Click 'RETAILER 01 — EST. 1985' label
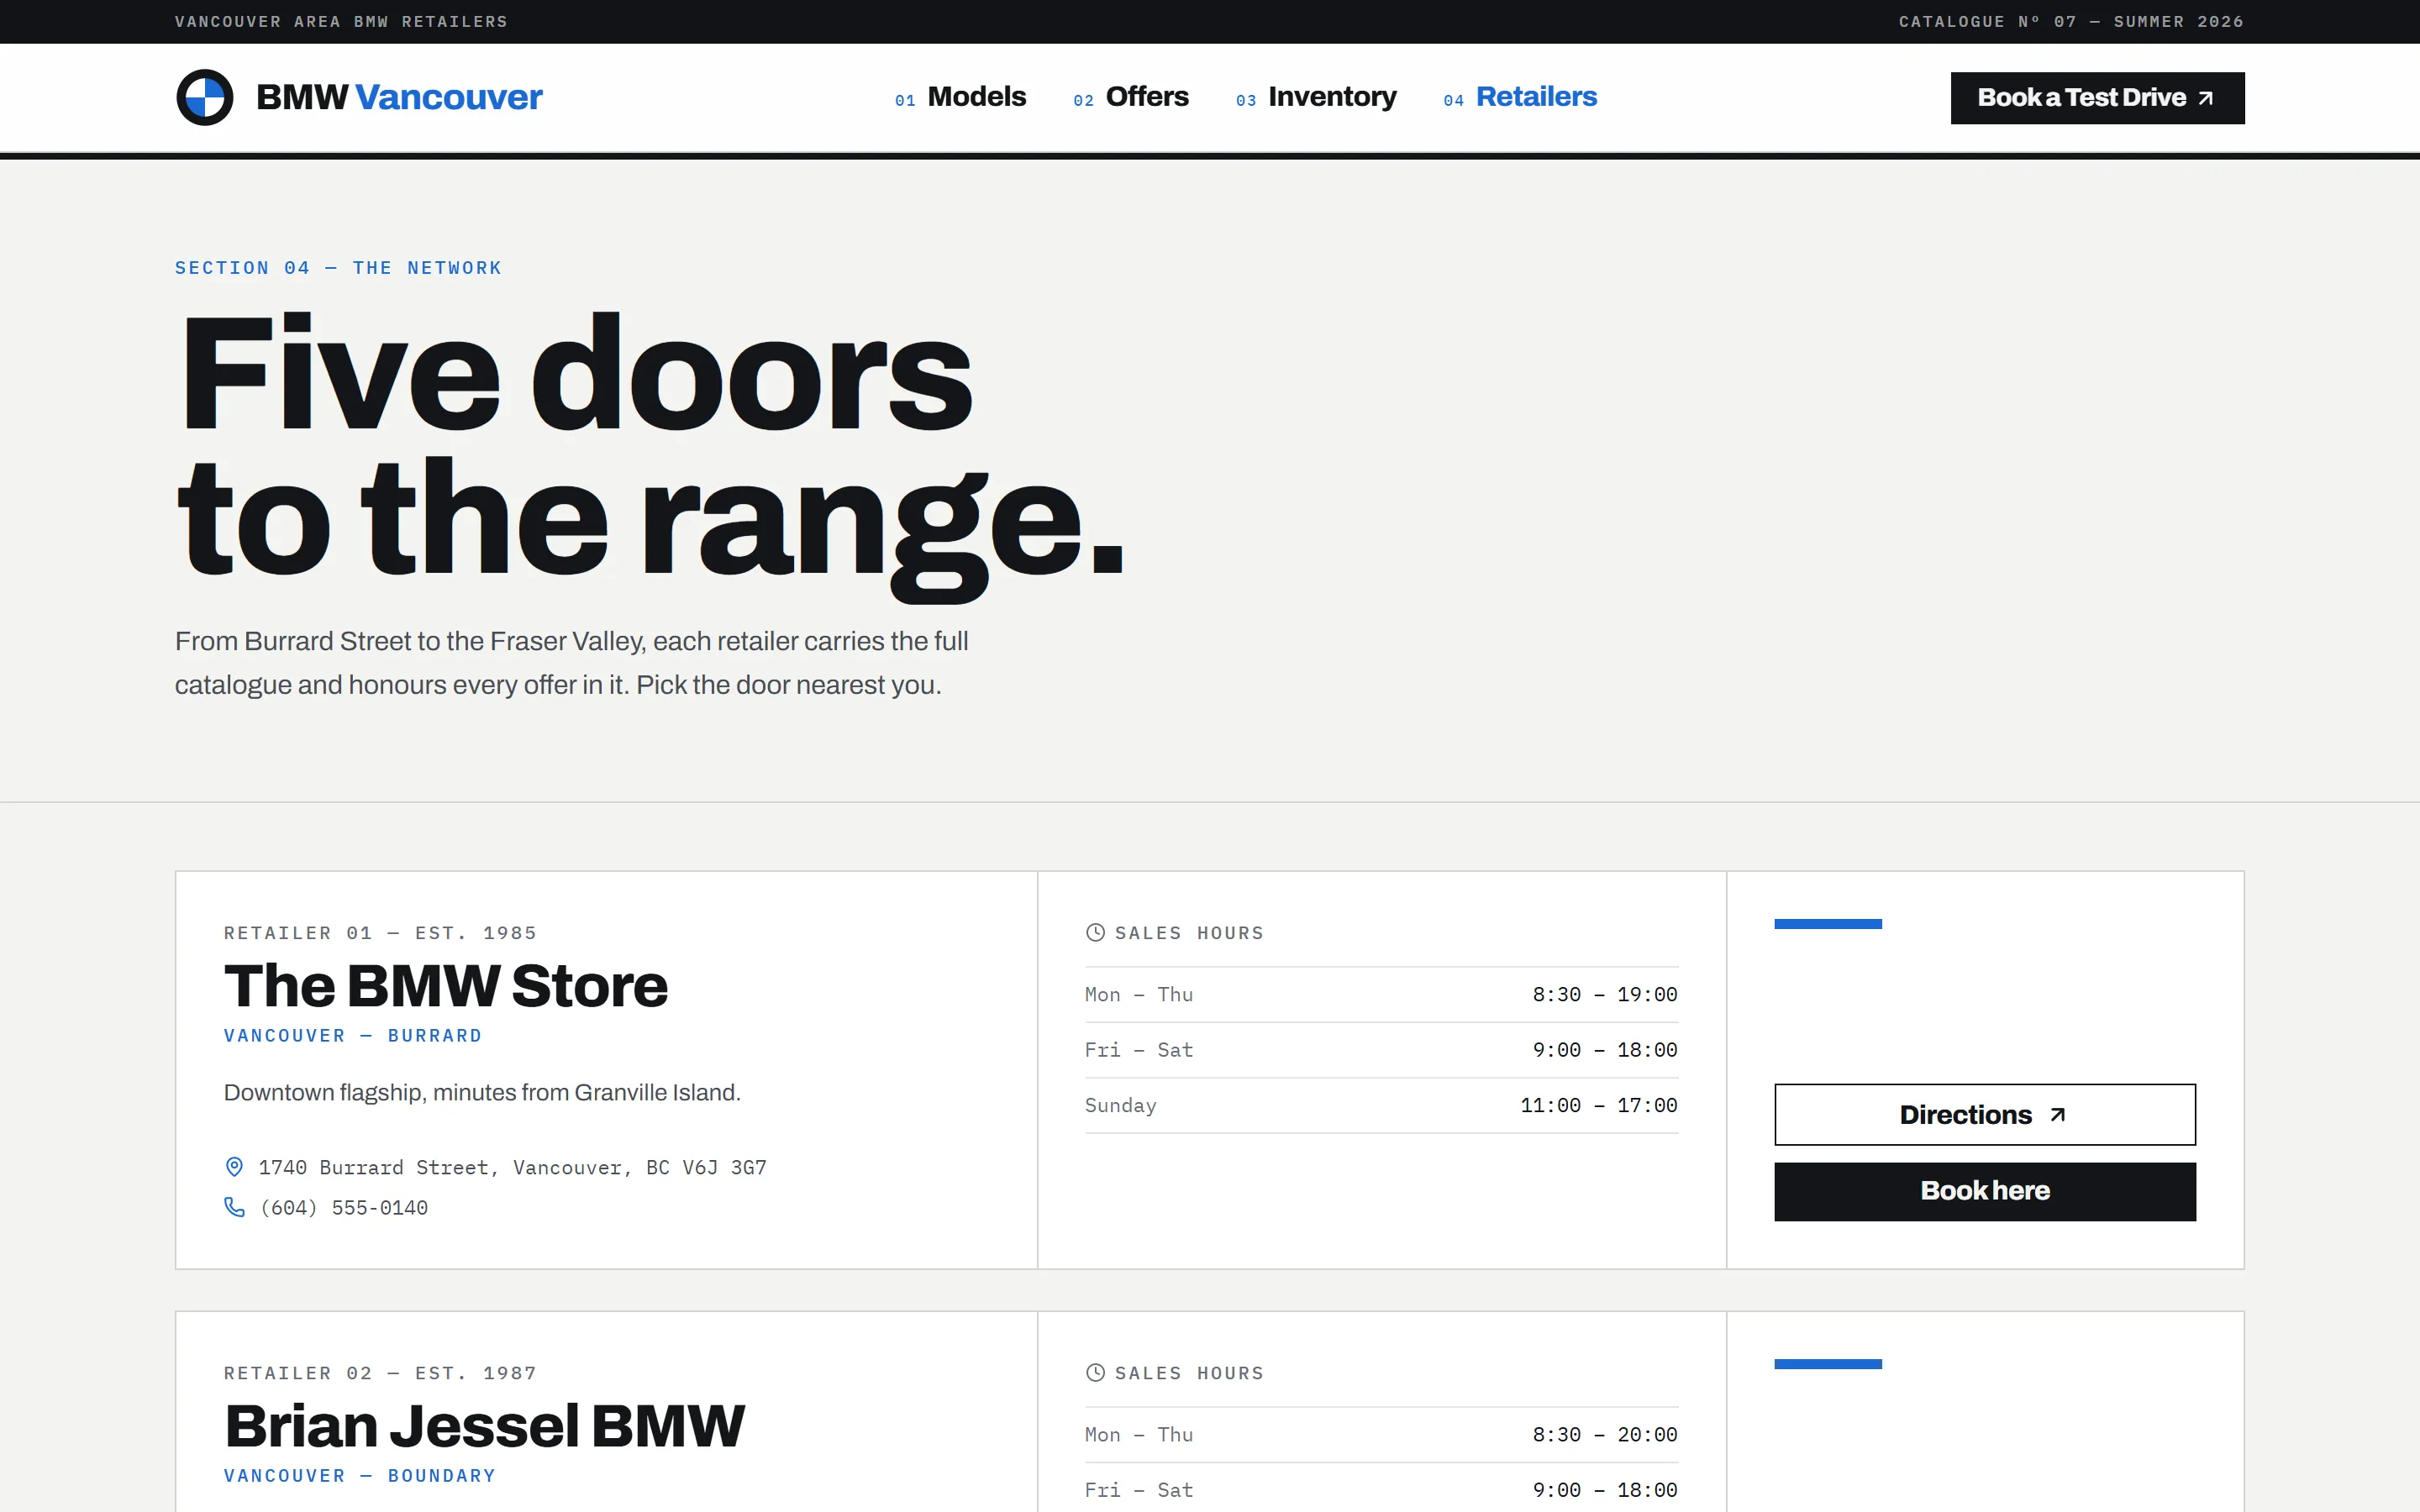Screen dimensions: 2420x1512 coord(380,933)
